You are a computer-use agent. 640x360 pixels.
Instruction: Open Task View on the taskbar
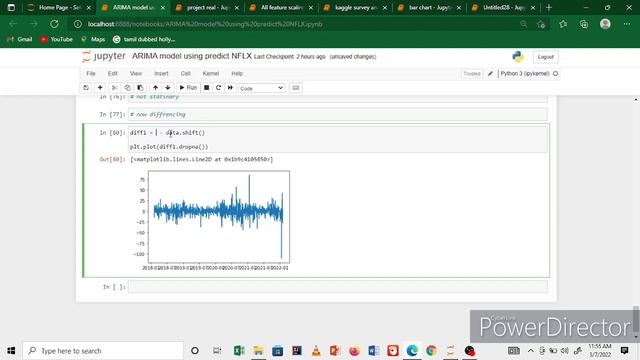(x=217, y=351)
